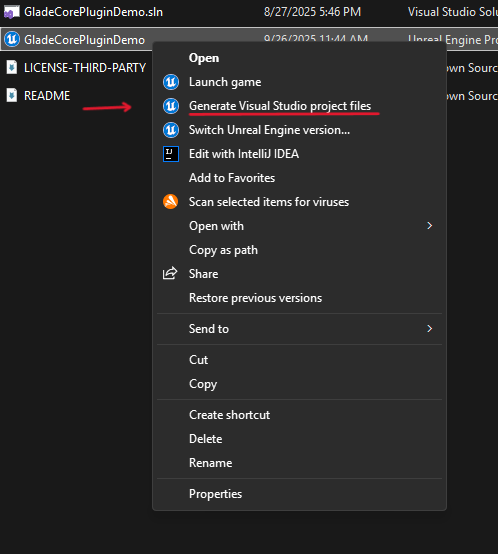498x554 pixels.
Task: Select the LICENSE-THIRD-PARTY file name
Action: tap(85, 67)
